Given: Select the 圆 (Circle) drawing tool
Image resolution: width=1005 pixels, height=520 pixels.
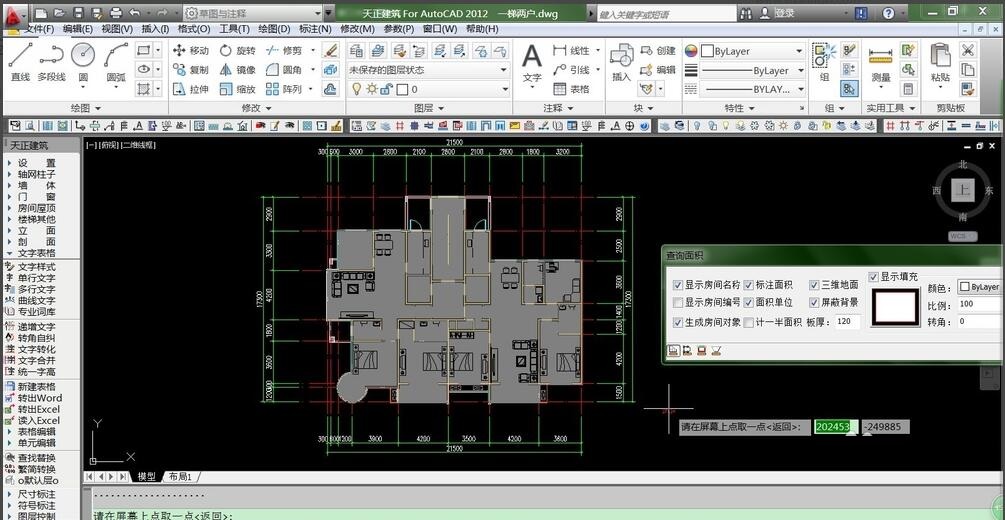Looking at the screenshot, I should click(x=83, y=61).
